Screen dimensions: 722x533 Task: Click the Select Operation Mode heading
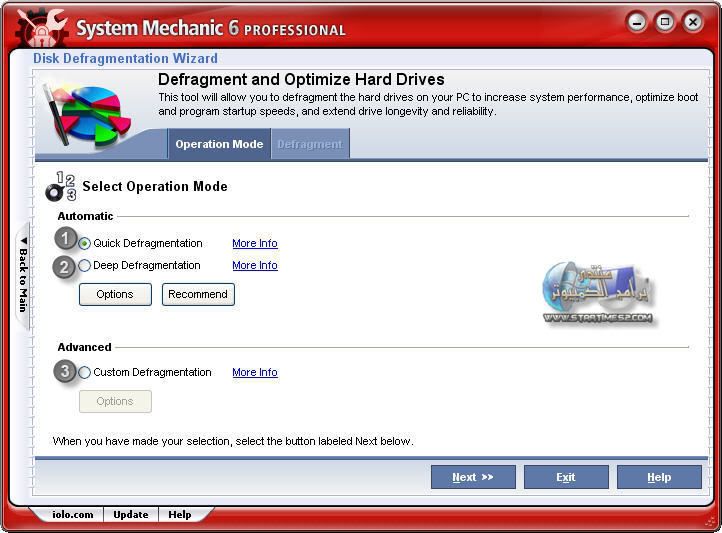coord(155,186)
